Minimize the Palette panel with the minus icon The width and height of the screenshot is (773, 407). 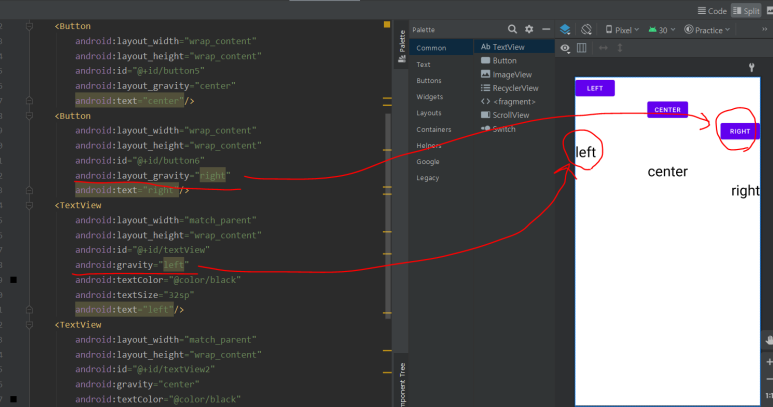[546, 30]
